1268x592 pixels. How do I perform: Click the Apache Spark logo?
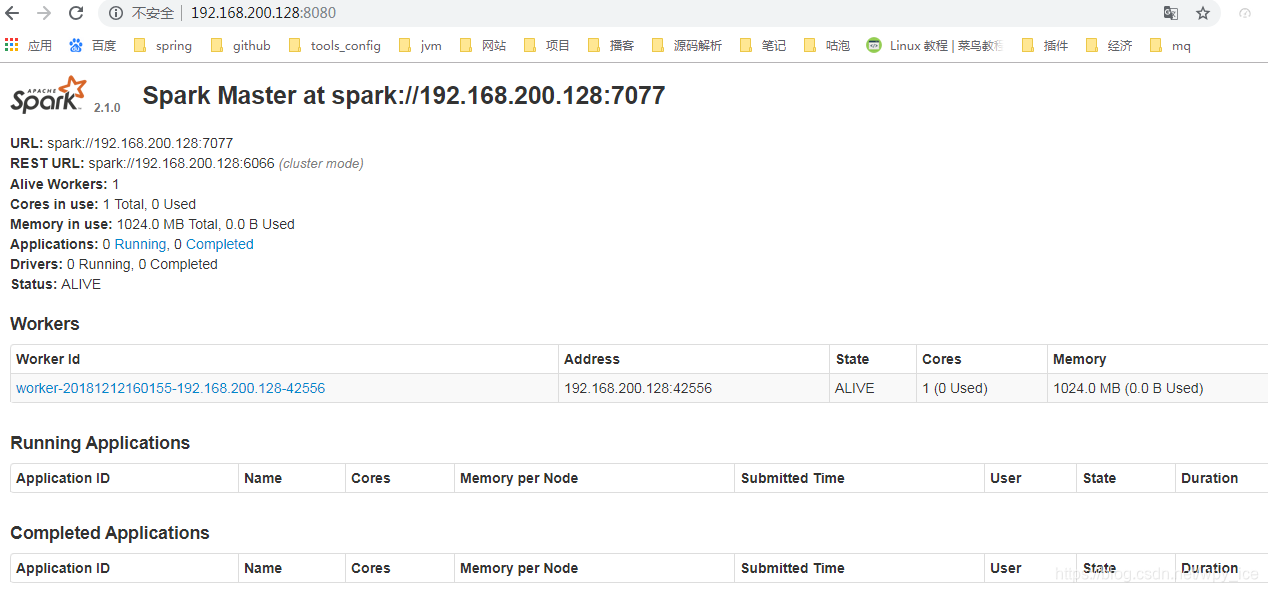(49, 94)
